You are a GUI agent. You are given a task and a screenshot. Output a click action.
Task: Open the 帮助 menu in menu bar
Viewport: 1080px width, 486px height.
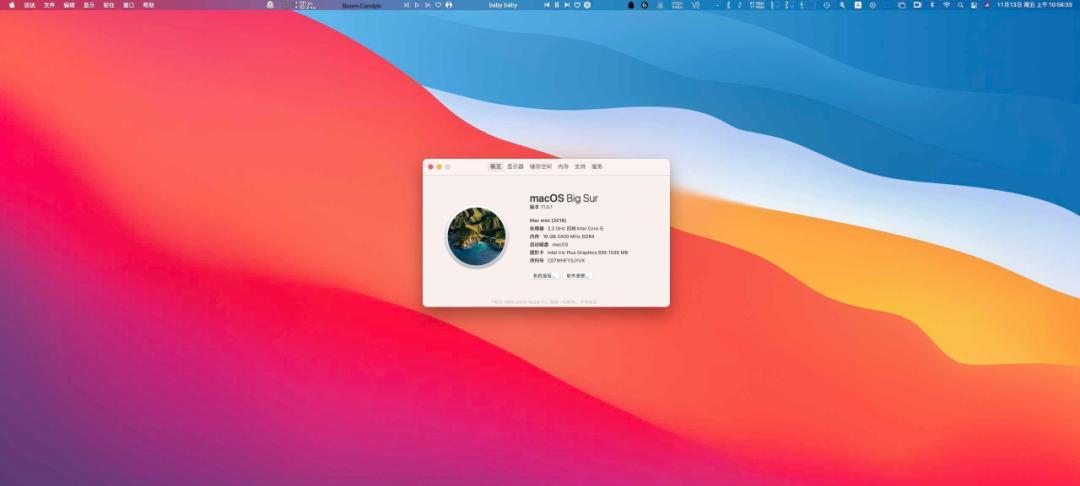[x=149, y=5]
